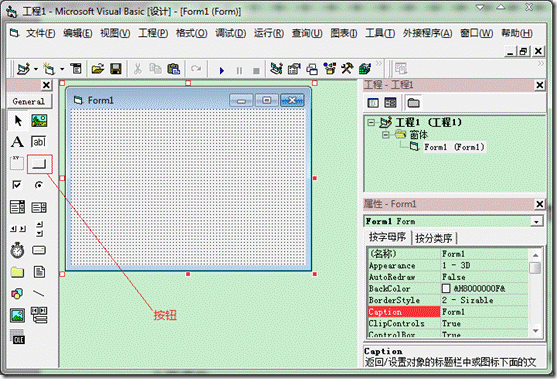Image resolution: width=557 pixels, height=379 pixels.
Task: Select the BorderStyle property row
Action: 448,300
